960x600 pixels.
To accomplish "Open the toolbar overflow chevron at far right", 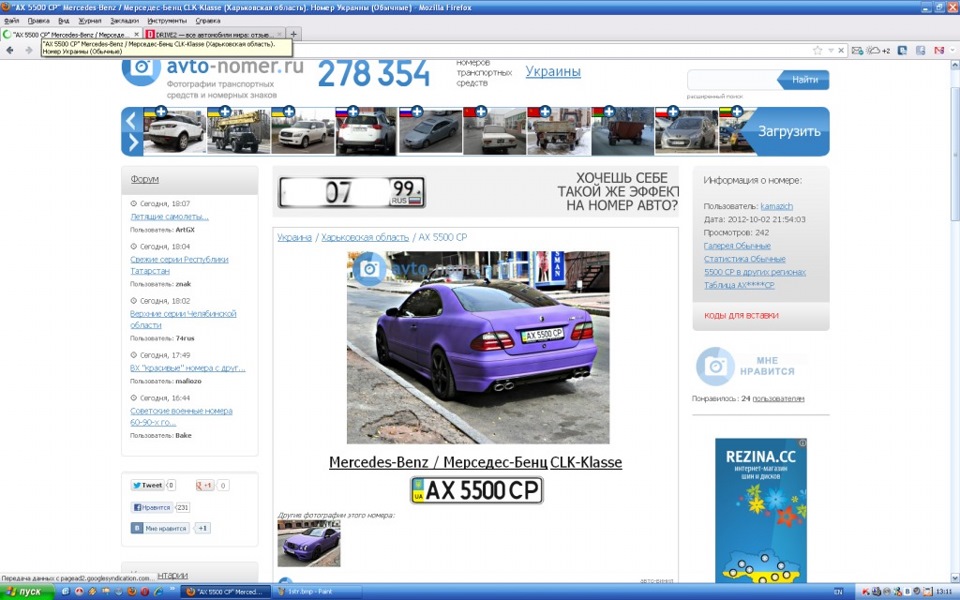I will 953,50.
